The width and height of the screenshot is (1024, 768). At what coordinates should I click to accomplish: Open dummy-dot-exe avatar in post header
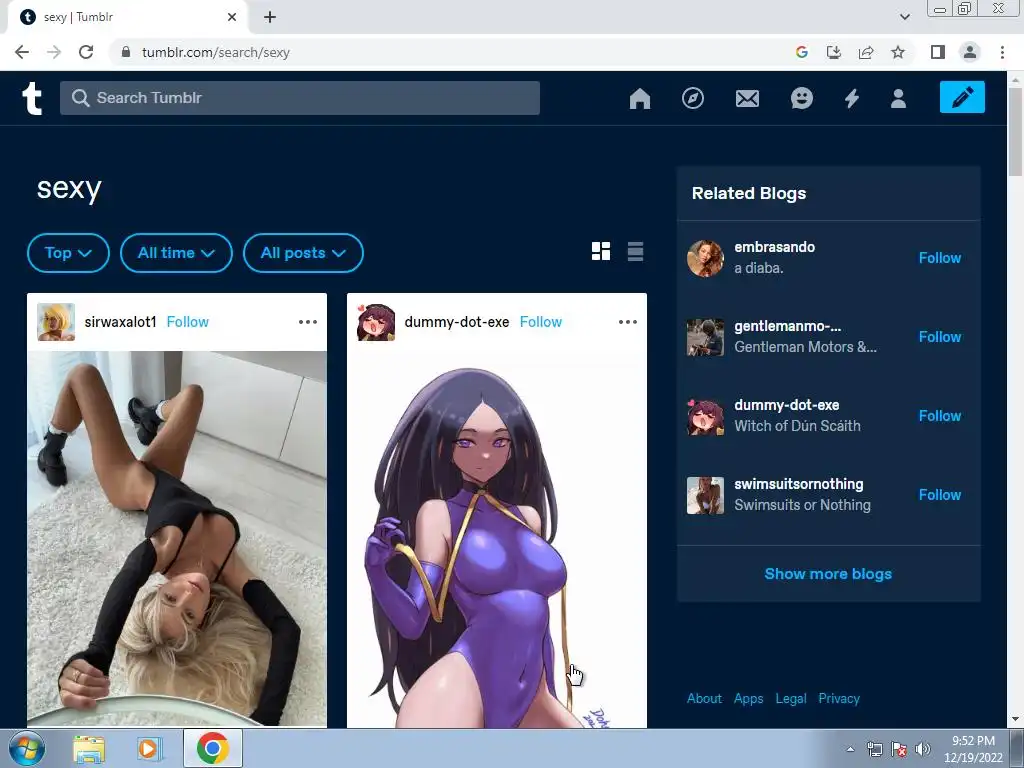[x=376, y=322]
